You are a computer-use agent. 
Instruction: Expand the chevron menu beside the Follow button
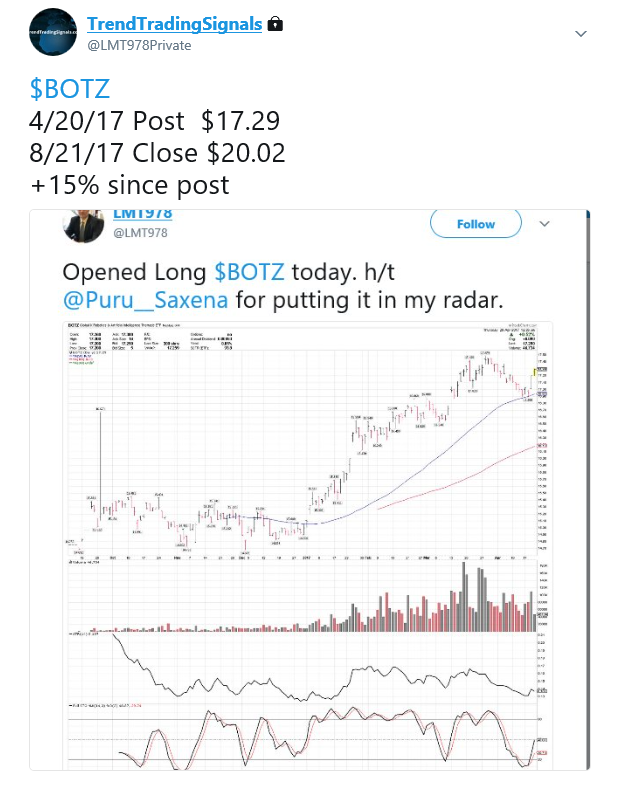click(544, 224)
